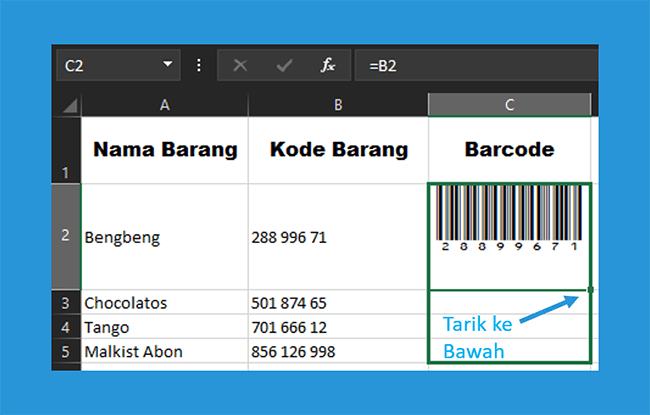
Task: Click the formula bar Cancel X icon
Action: point(240,65)
